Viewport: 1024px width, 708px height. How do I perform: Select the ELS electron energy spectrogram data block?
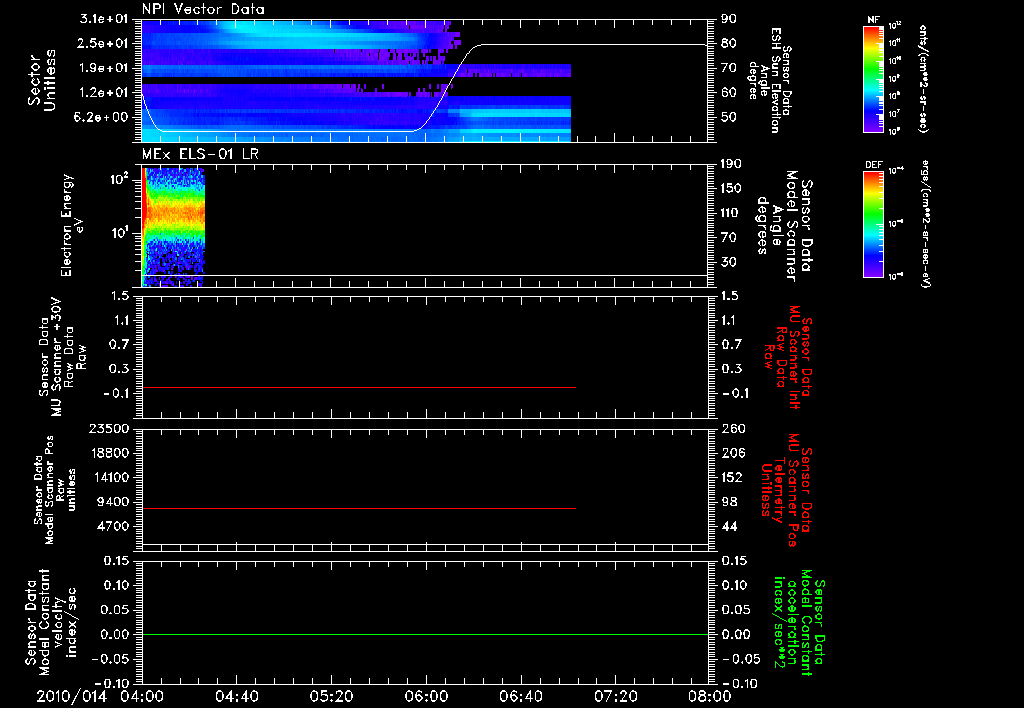coord(173,227)
